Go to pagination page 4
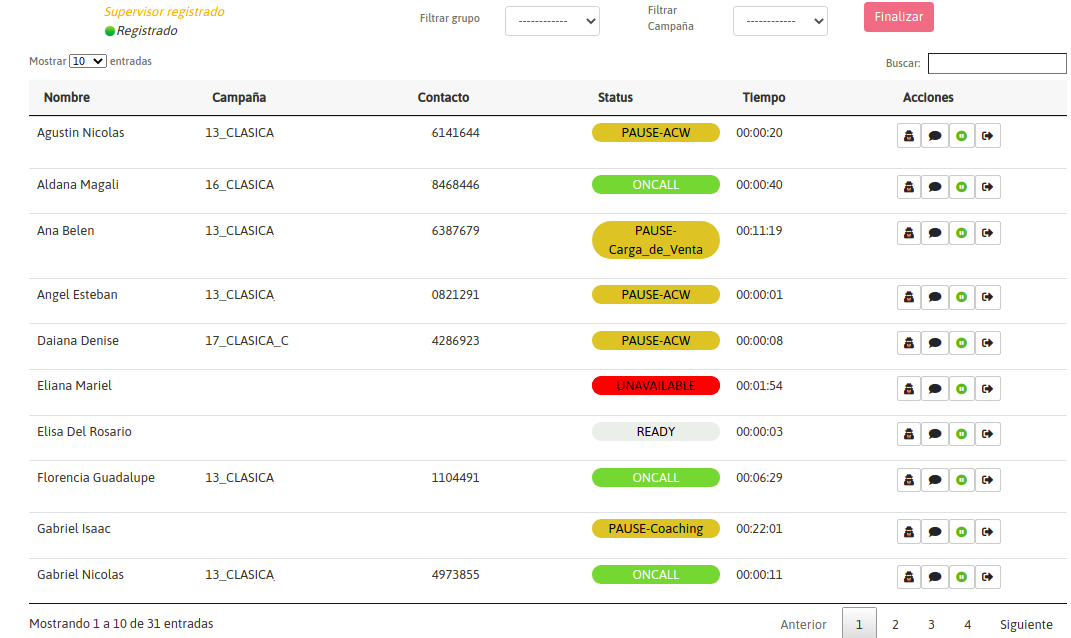 pos(967,624)
